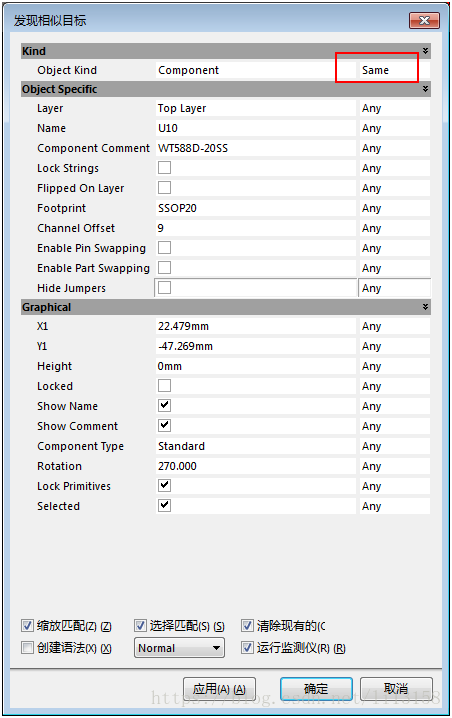Viewport: 452px width, 718px height.
Task: Change X1 match option from Any
Action: coord(394,326)
